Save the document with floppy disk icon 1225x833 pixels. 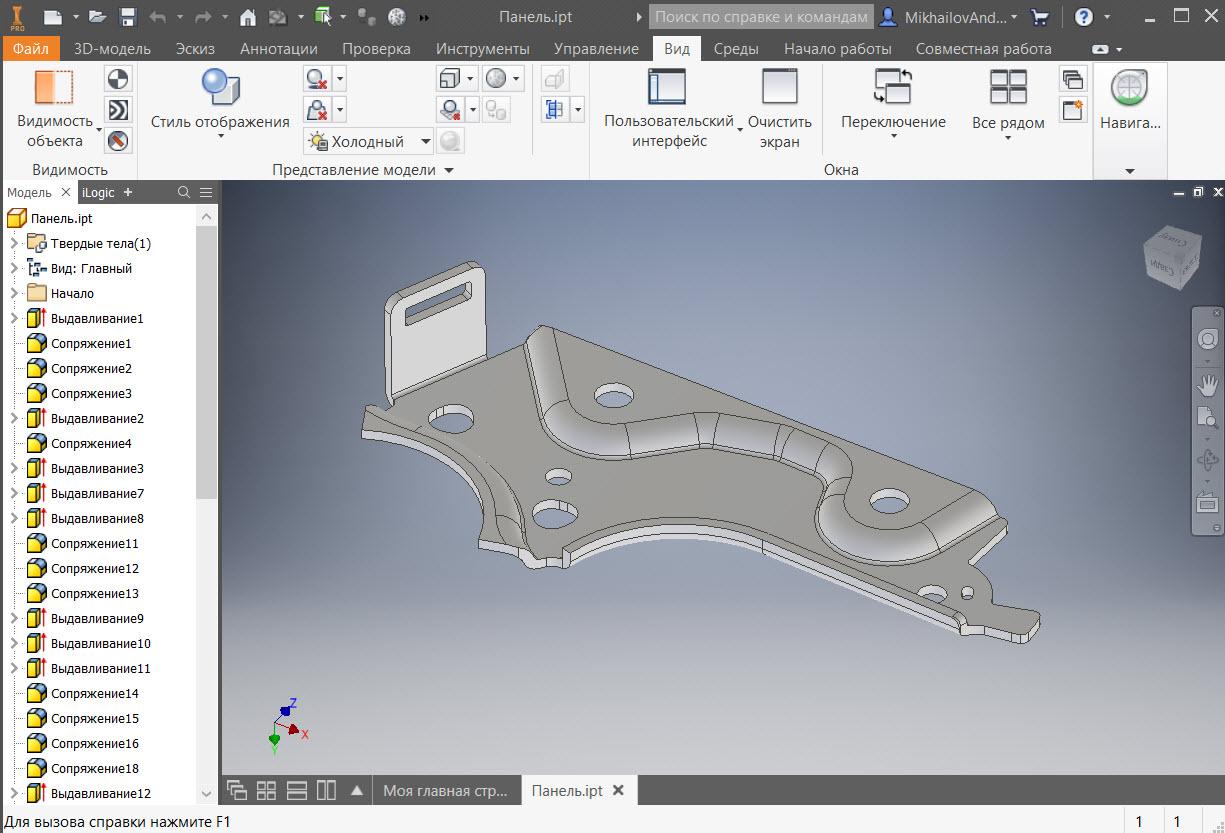pyautogui.click(x=127, y=17)
